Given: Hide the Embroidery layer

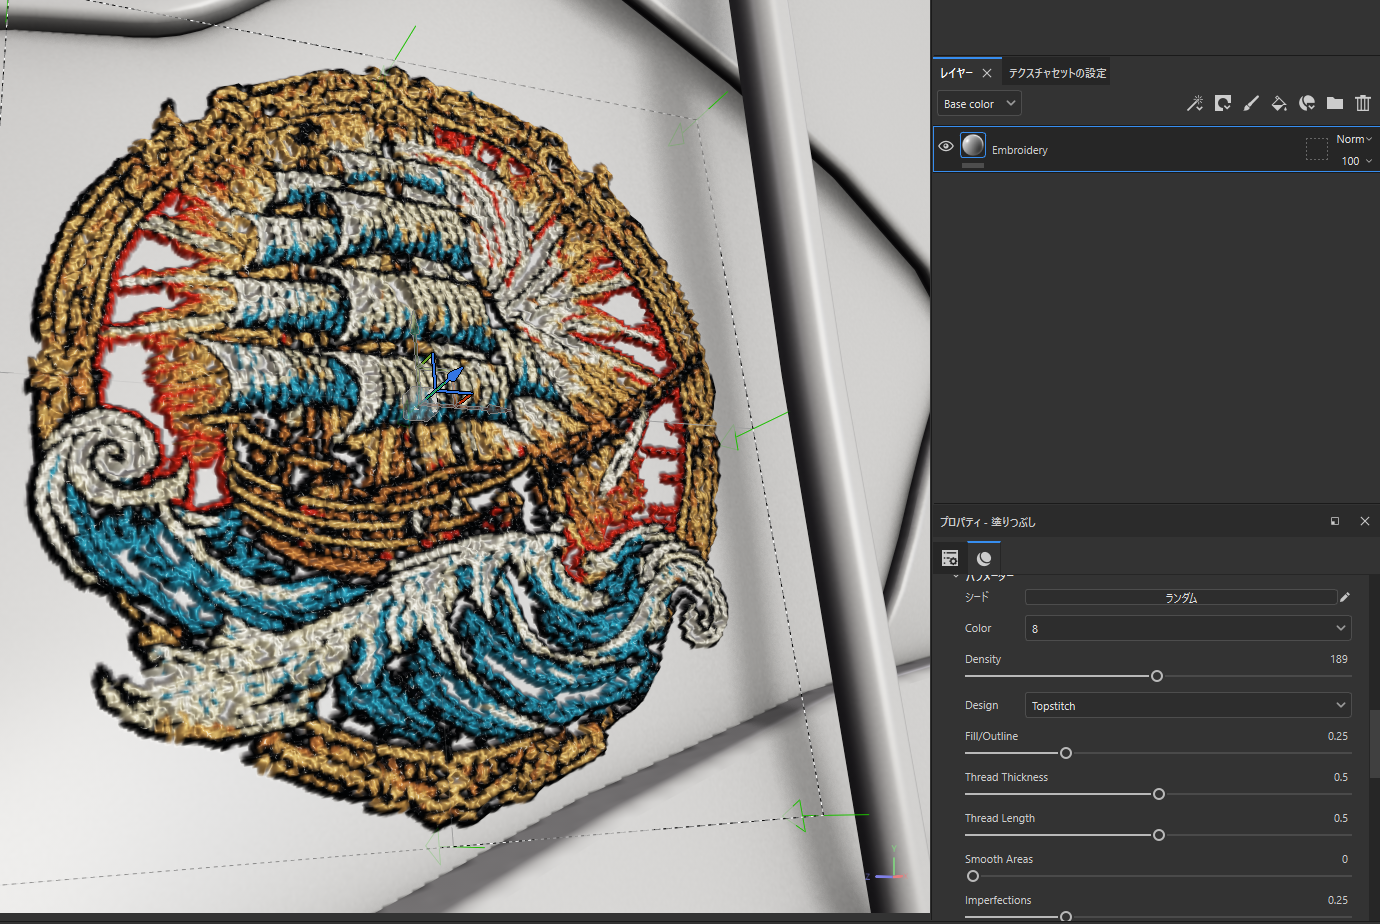Looking at the screenshot, I should tap(946, 146).
